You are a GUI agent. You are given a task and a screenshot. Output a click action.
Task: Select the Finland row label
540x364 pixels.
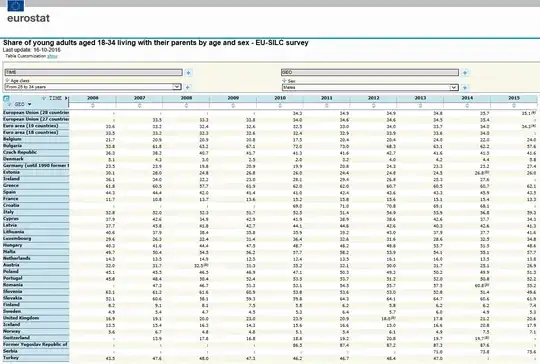[11, 305]
